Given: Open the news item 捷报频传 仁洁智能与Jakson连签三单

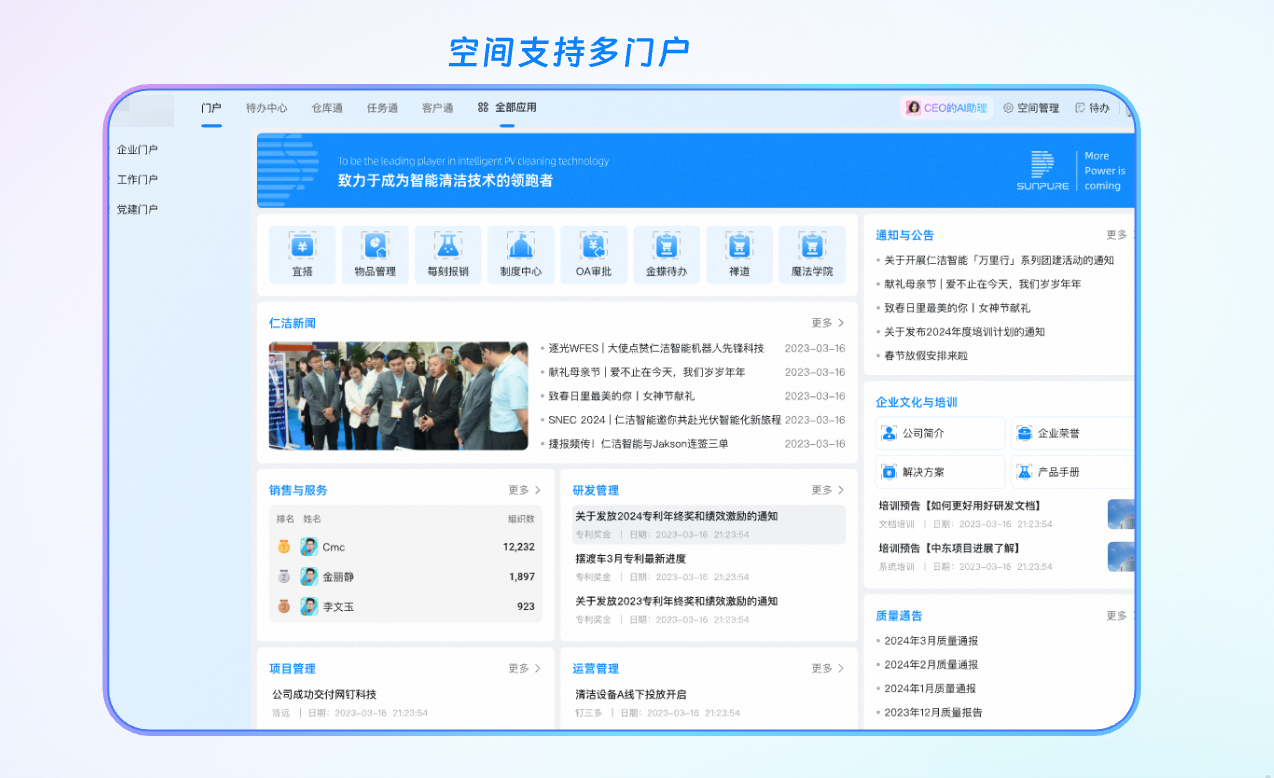Looking at the screenshot, I should [x=638, y=444].
